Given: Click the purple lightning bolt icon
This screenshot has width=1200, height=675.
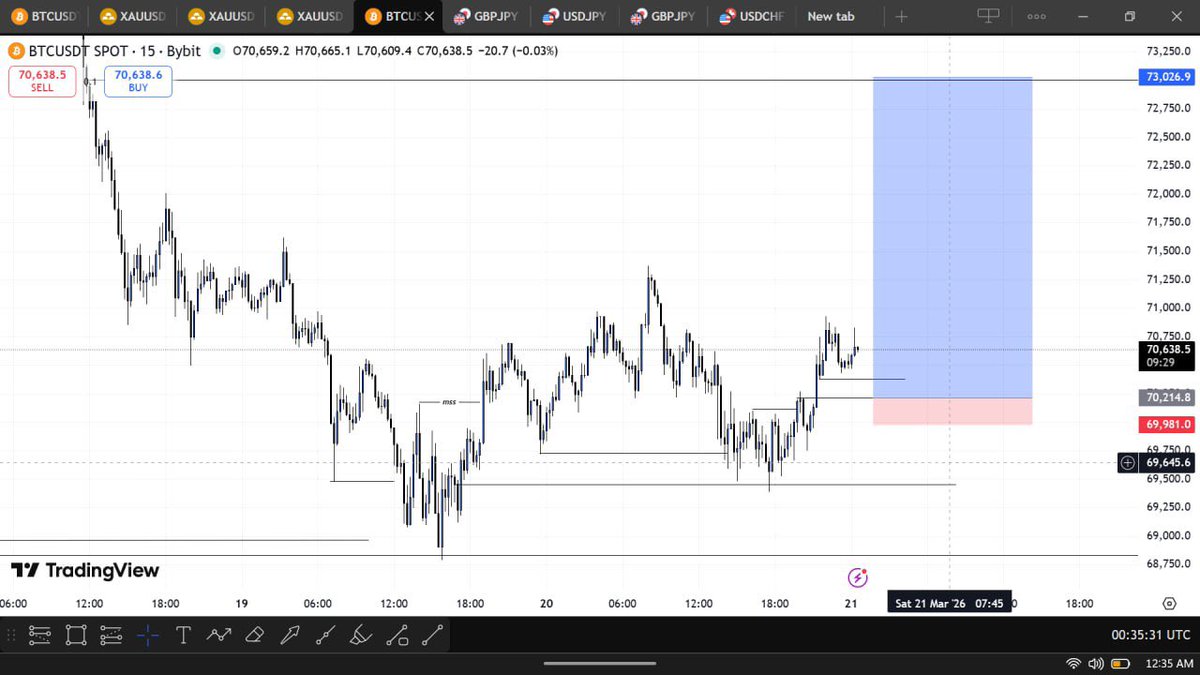Looking at the screenshot, I should point(857,577).
